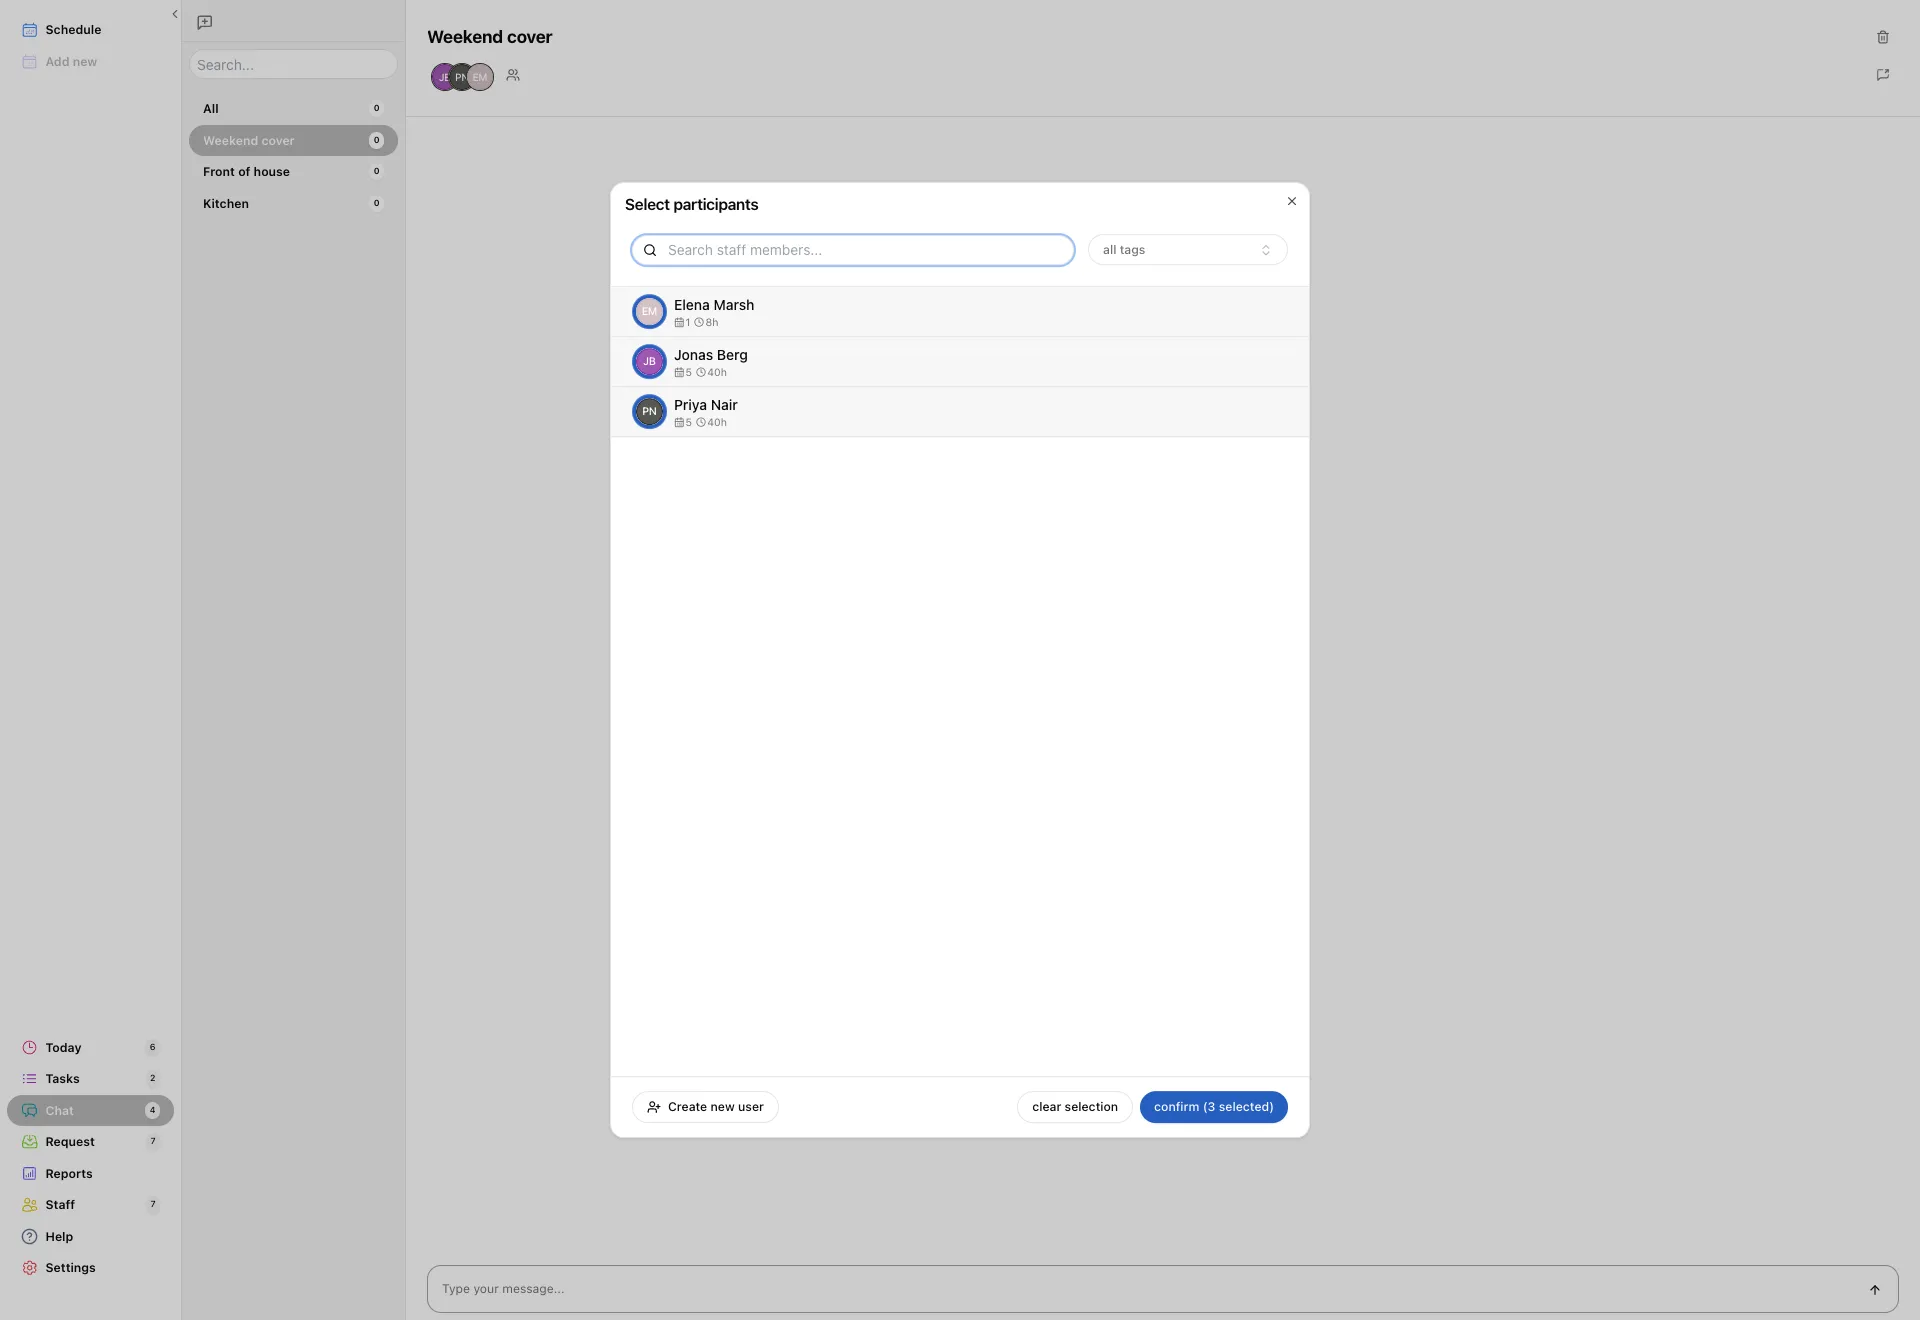Go to Today in the sidebar
This screenshot has height=1320, width=1920.
pos(90,1048)
